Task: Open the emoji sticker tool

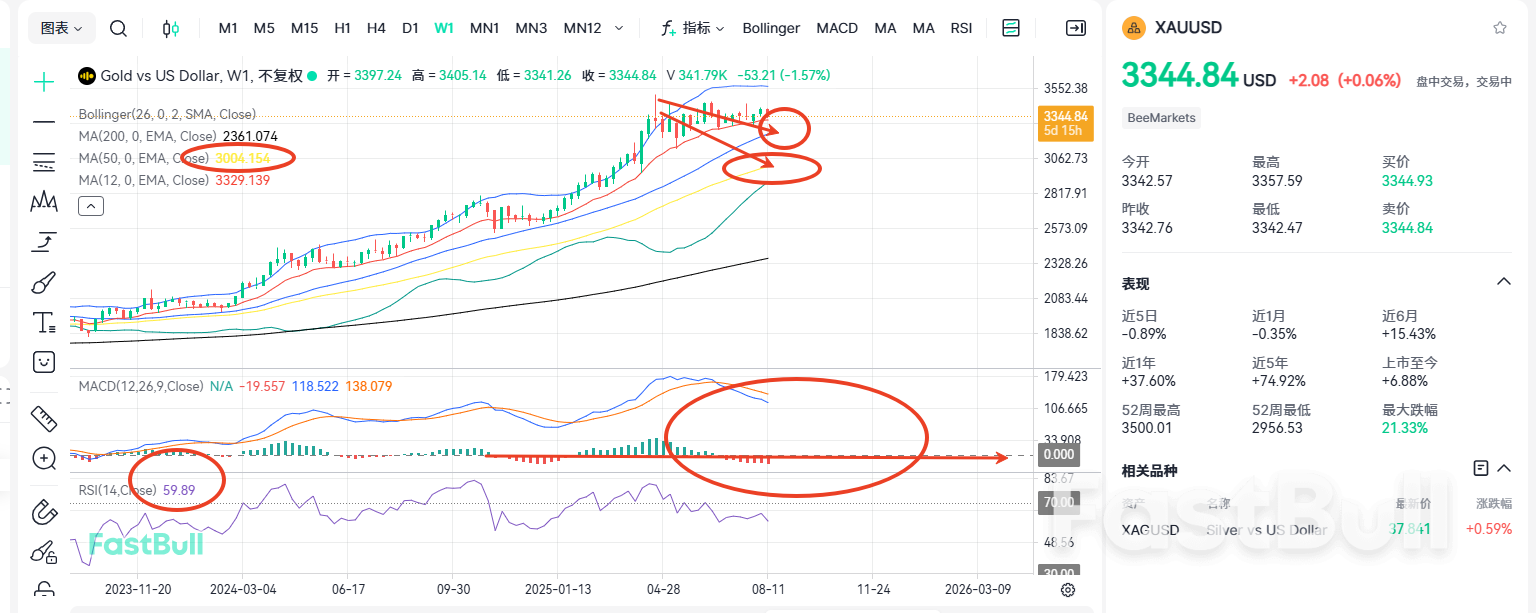Action: point(44,362)
